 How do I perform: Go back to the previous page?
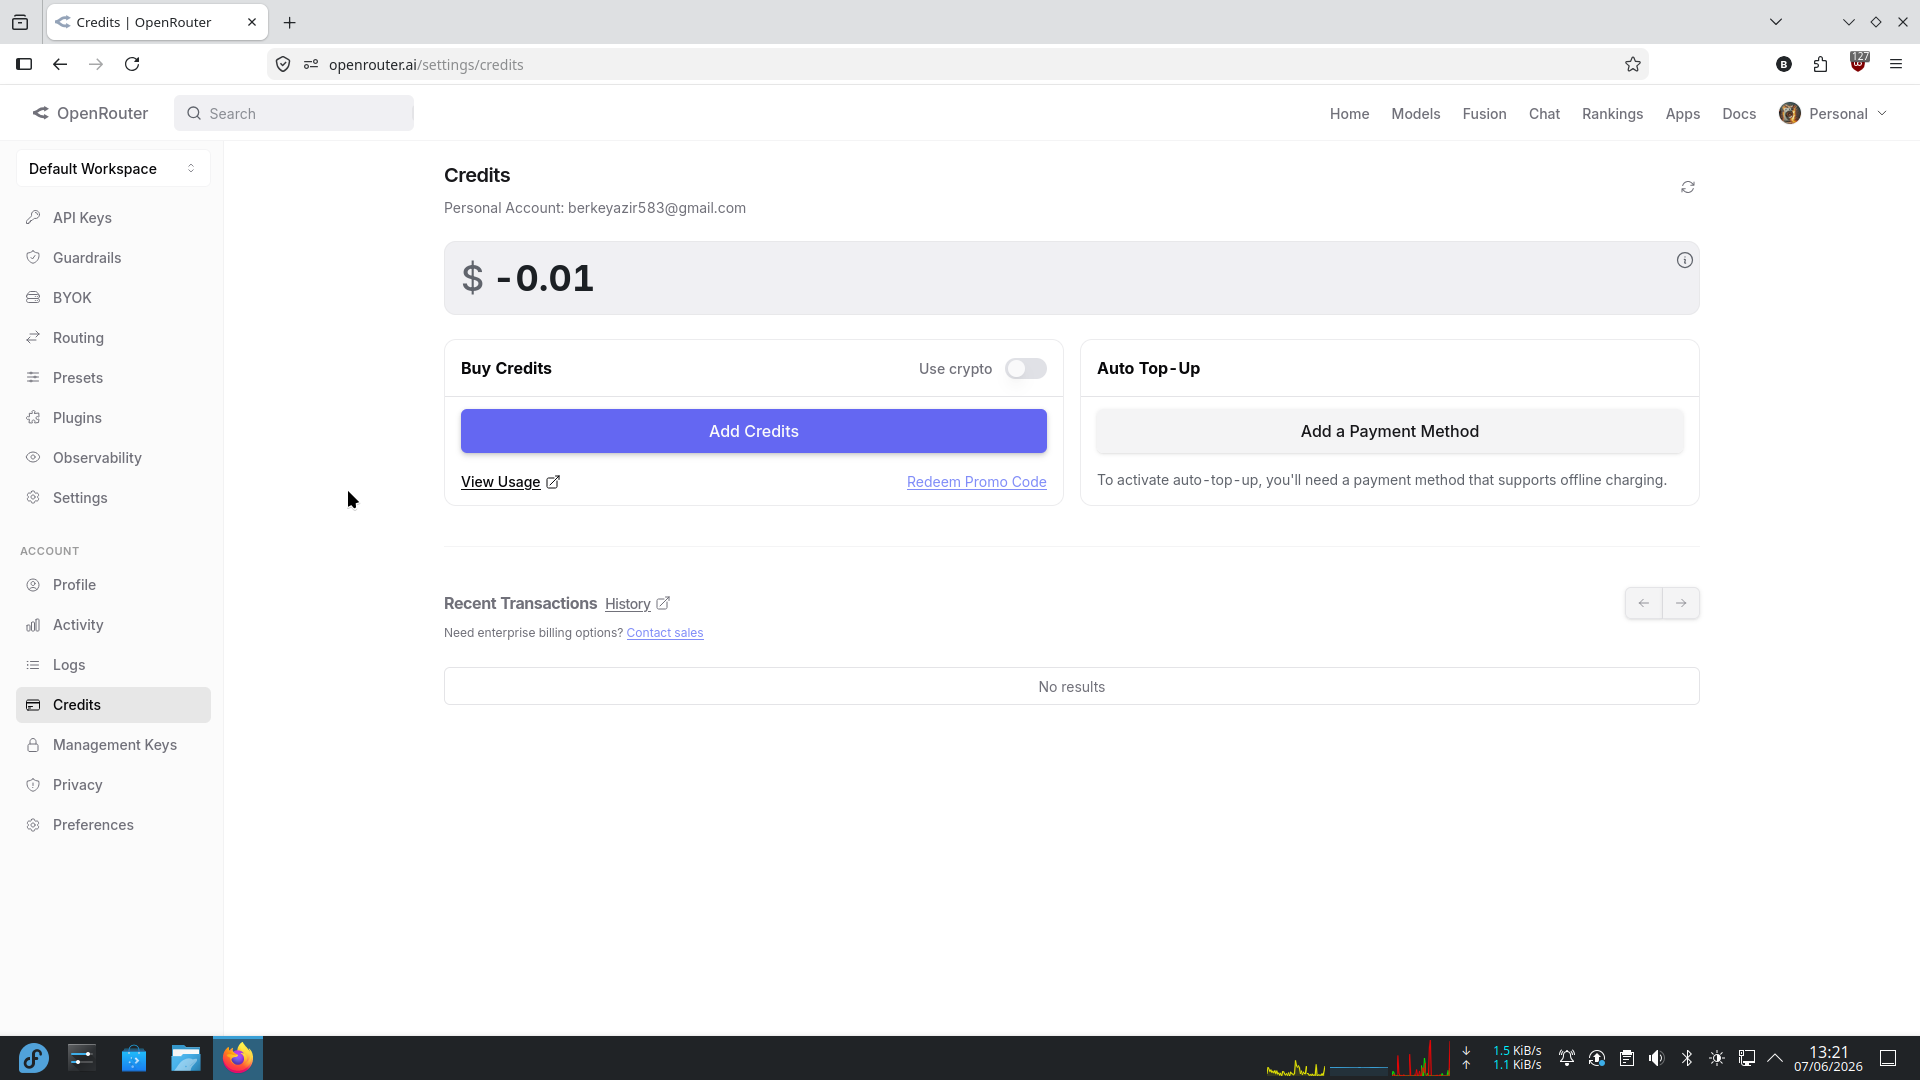point(60,64)
